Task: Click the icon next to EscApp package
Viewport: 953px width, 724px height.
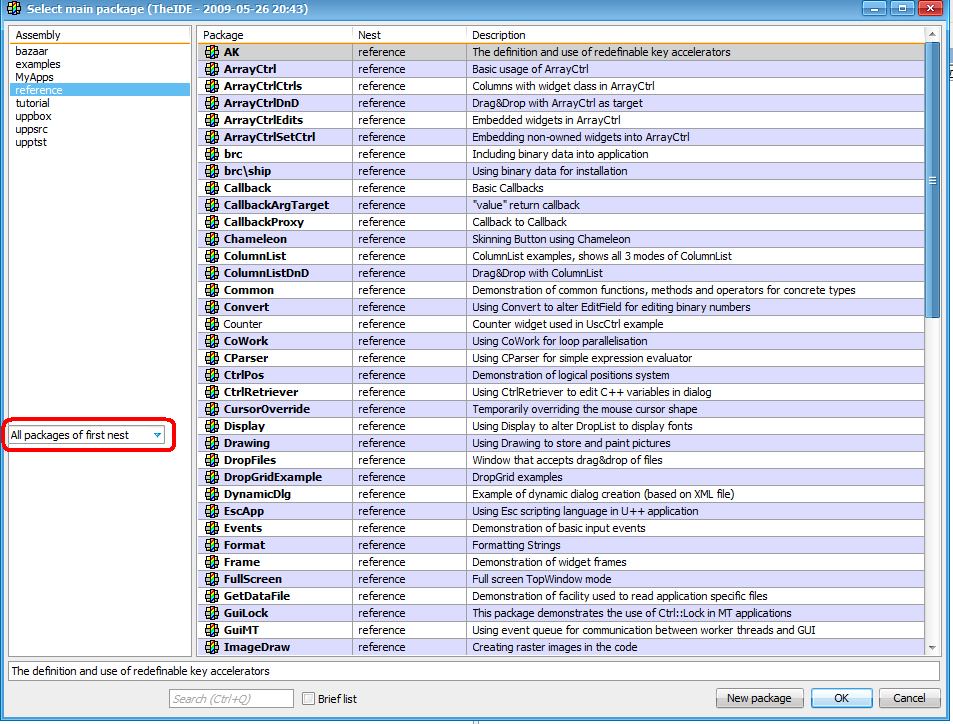Action: coord(211,511)
